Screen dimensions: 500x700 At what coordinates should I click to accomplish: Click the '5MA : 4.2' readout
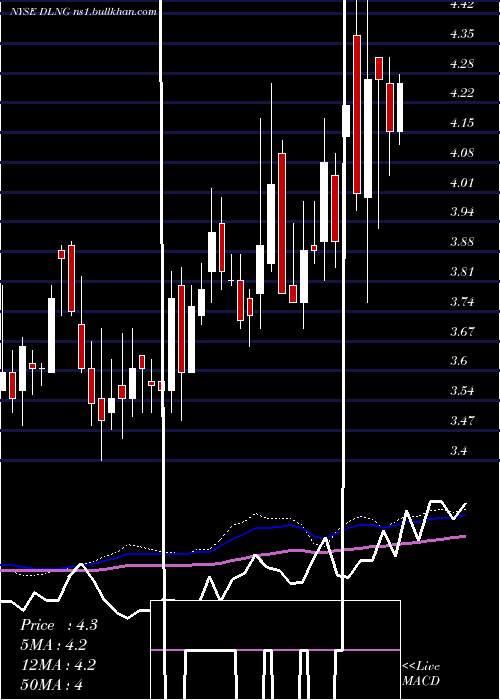(54, 645)
